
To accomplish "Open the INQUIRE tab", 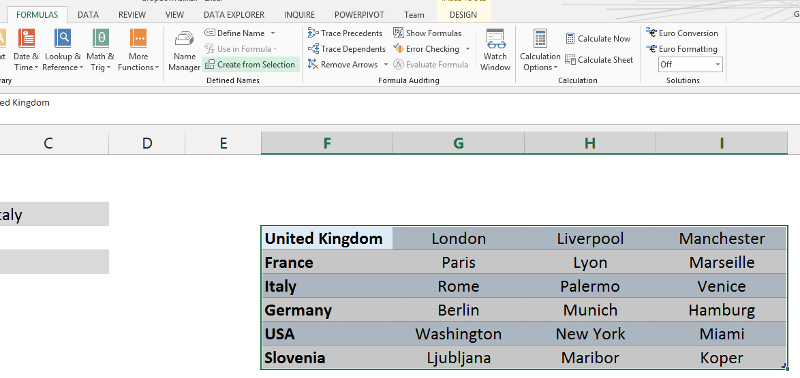I will pyautogui.click(x=299, y=15).
